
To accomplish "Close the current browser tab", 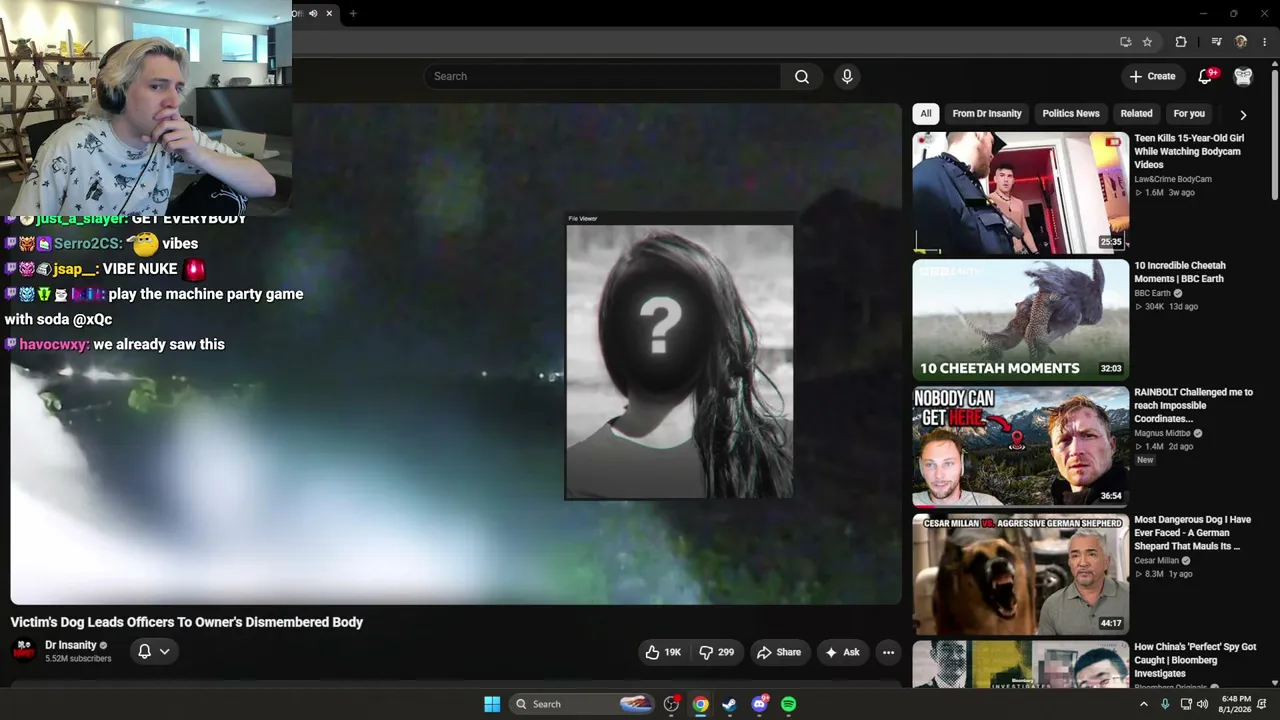I will [x=329, y=13].
